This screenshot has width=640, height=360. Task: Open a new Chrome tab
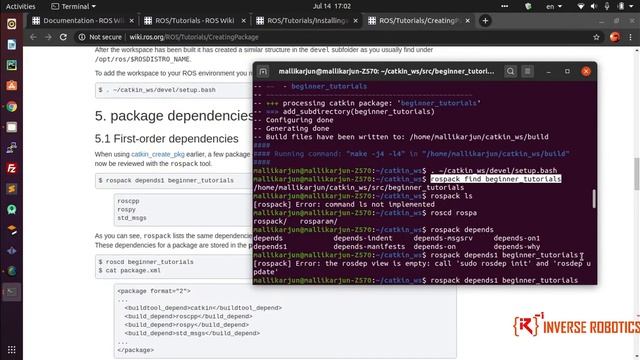(x=485, y=20)
